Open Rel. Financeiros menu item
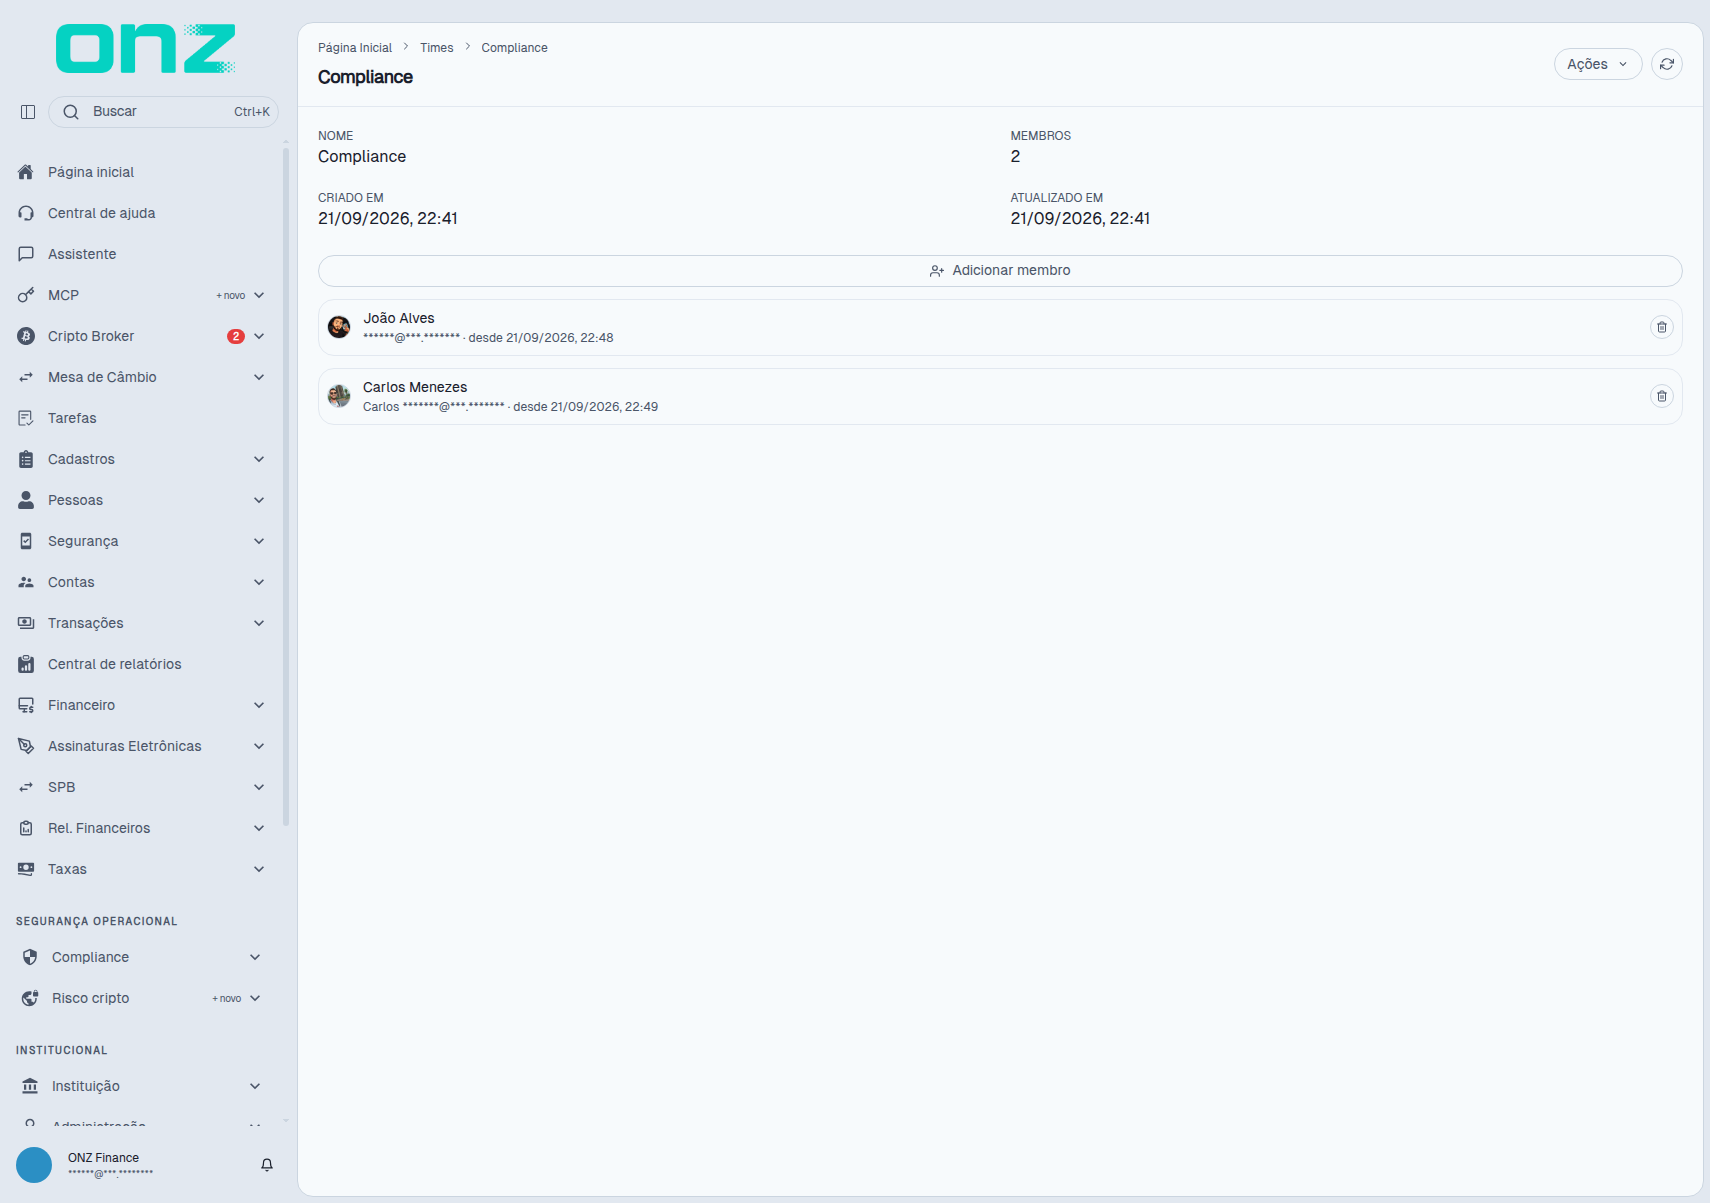The height and width of the screenshot is (1203, 1710). coord(142,828)
